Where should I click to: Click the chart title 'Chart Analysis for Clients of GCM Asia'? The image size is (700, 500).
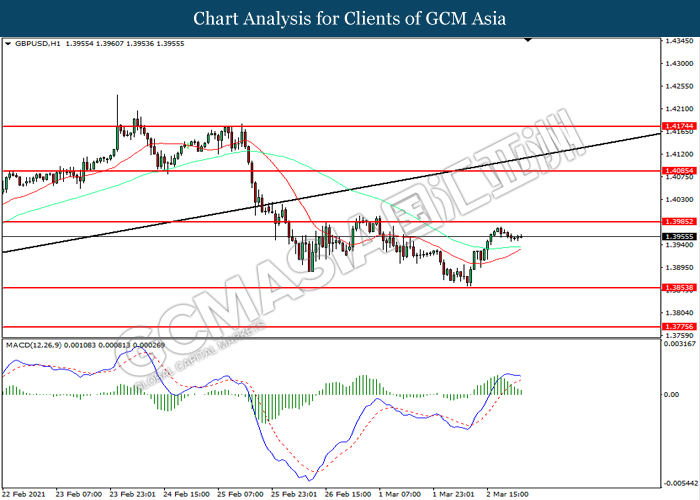(x=349, y=18)
